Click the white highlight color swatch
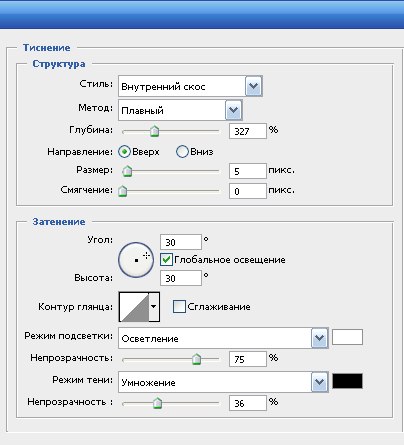Viewport: 404px width, 445px height. 347,337
